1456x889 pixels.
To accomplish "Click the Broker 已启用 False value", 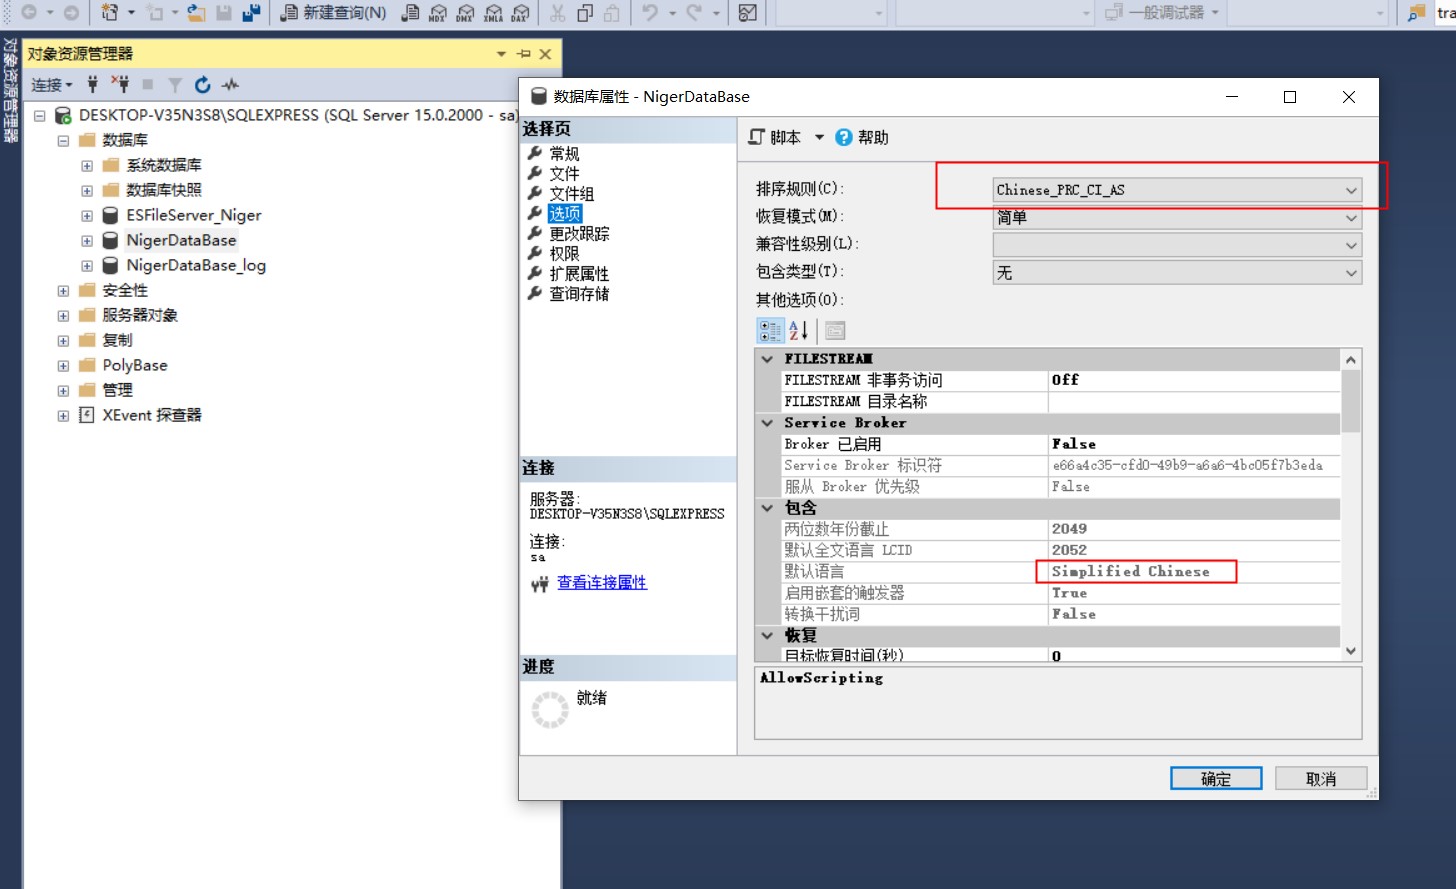I will pos(1074,444).
